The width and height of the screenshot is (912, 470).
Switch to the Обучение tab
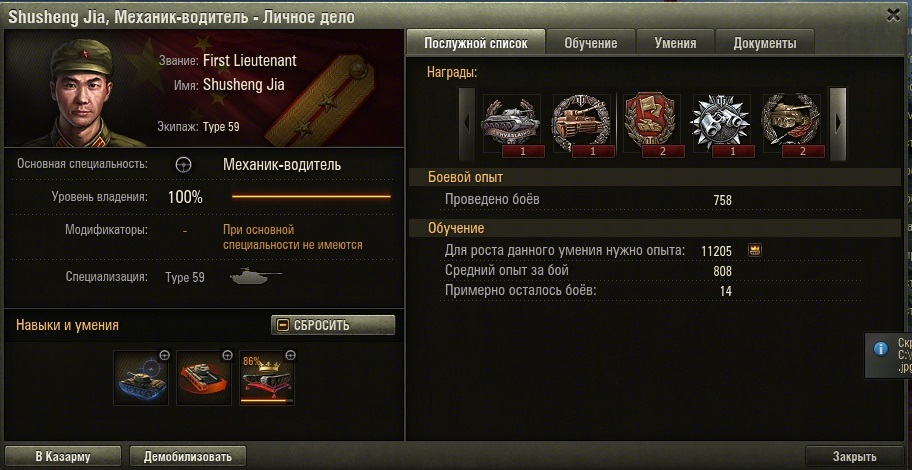tap(590, 43)
